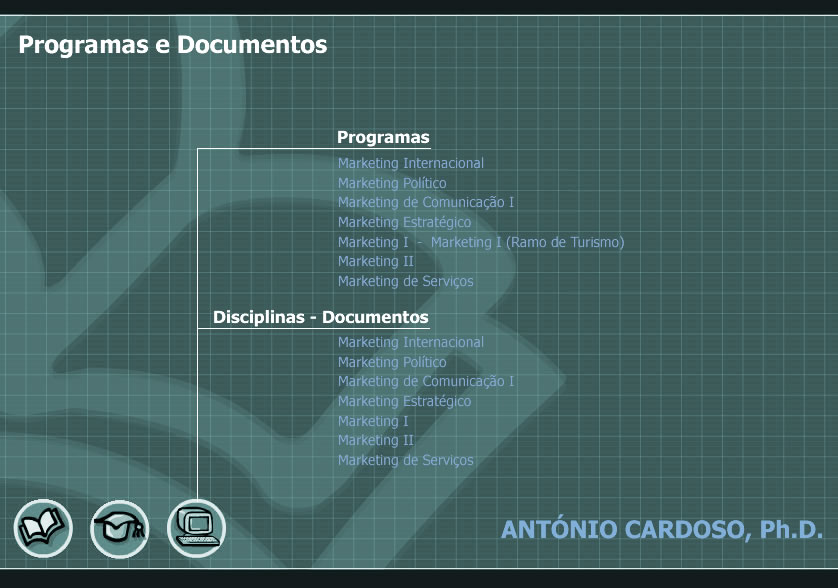Screen dimensions: 838x588
Task: Select Marketing de Comunicação I program link
Action: (425, 202)
